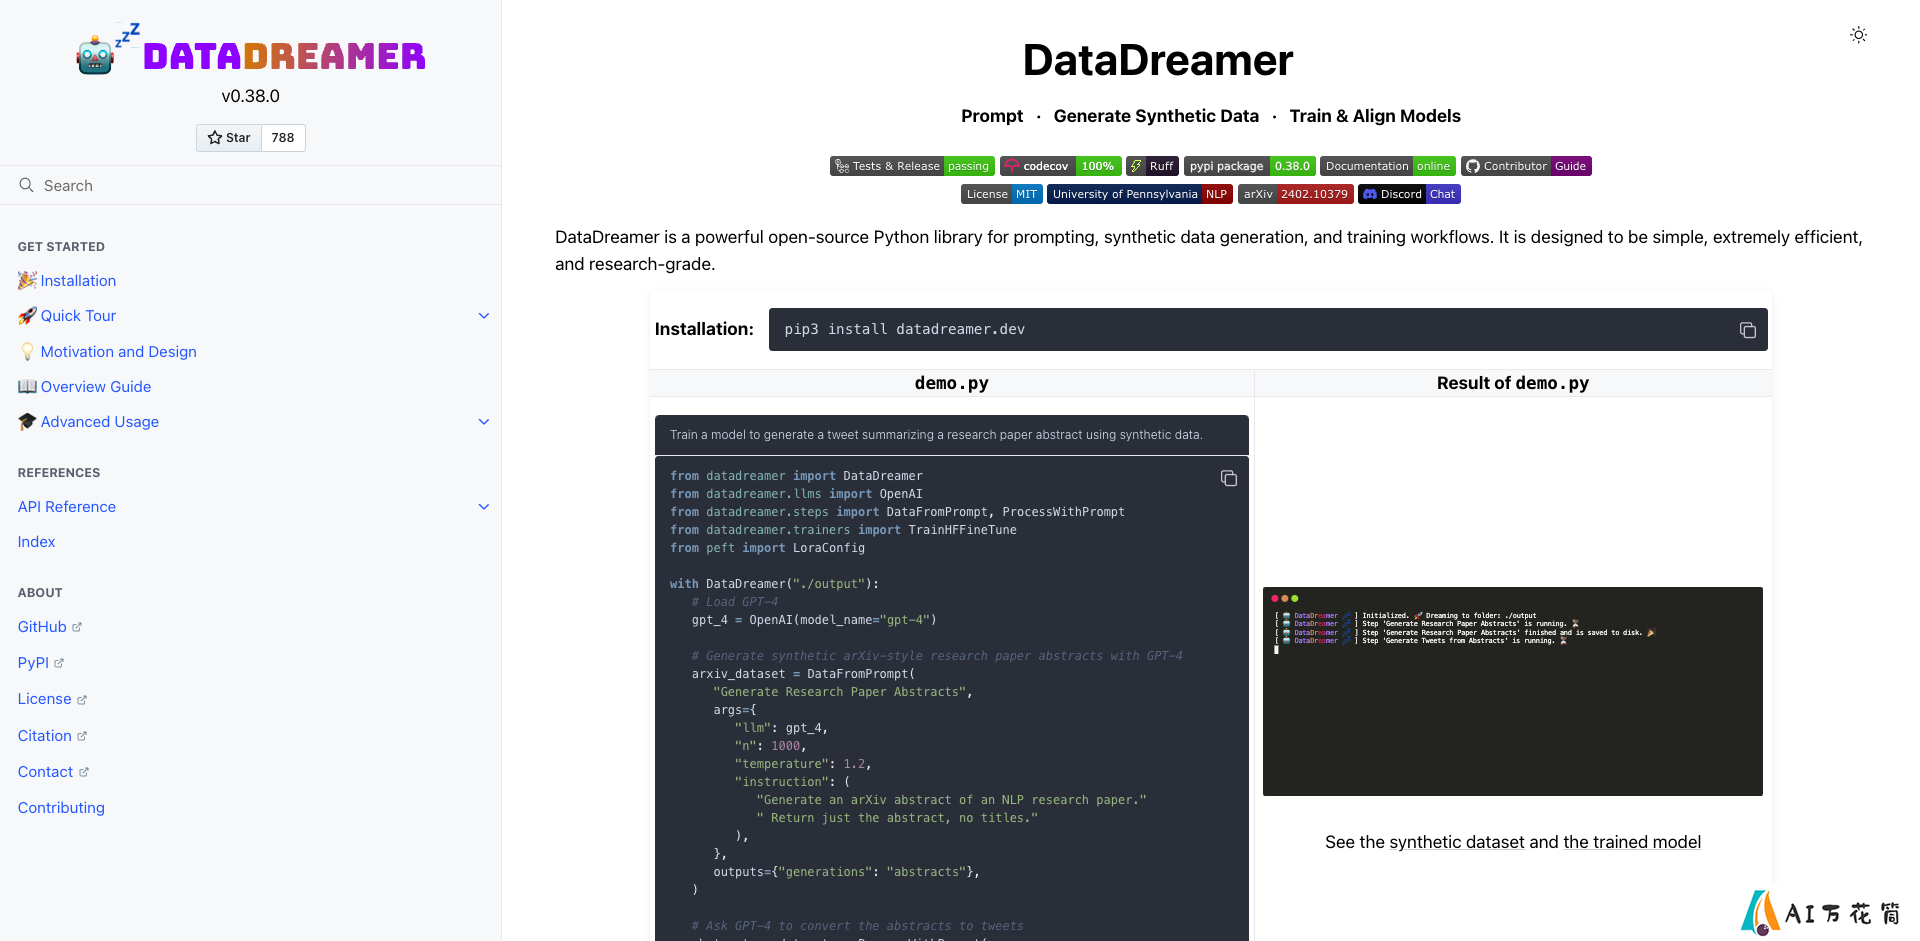Click the License MIT badge
Image resolution: width=1920 pixels, height=941 pixels.
click(x=1002, y=194)
